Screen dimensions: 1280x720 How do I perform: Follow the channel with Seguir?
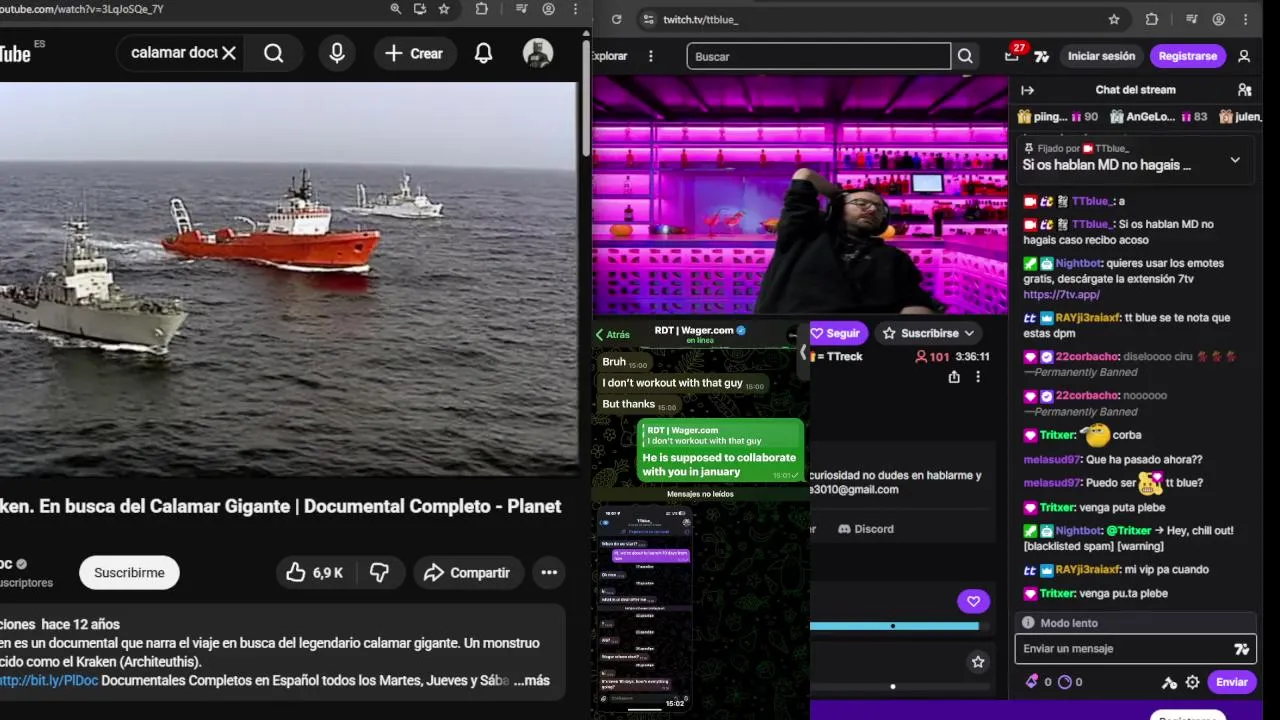[837, 333]
